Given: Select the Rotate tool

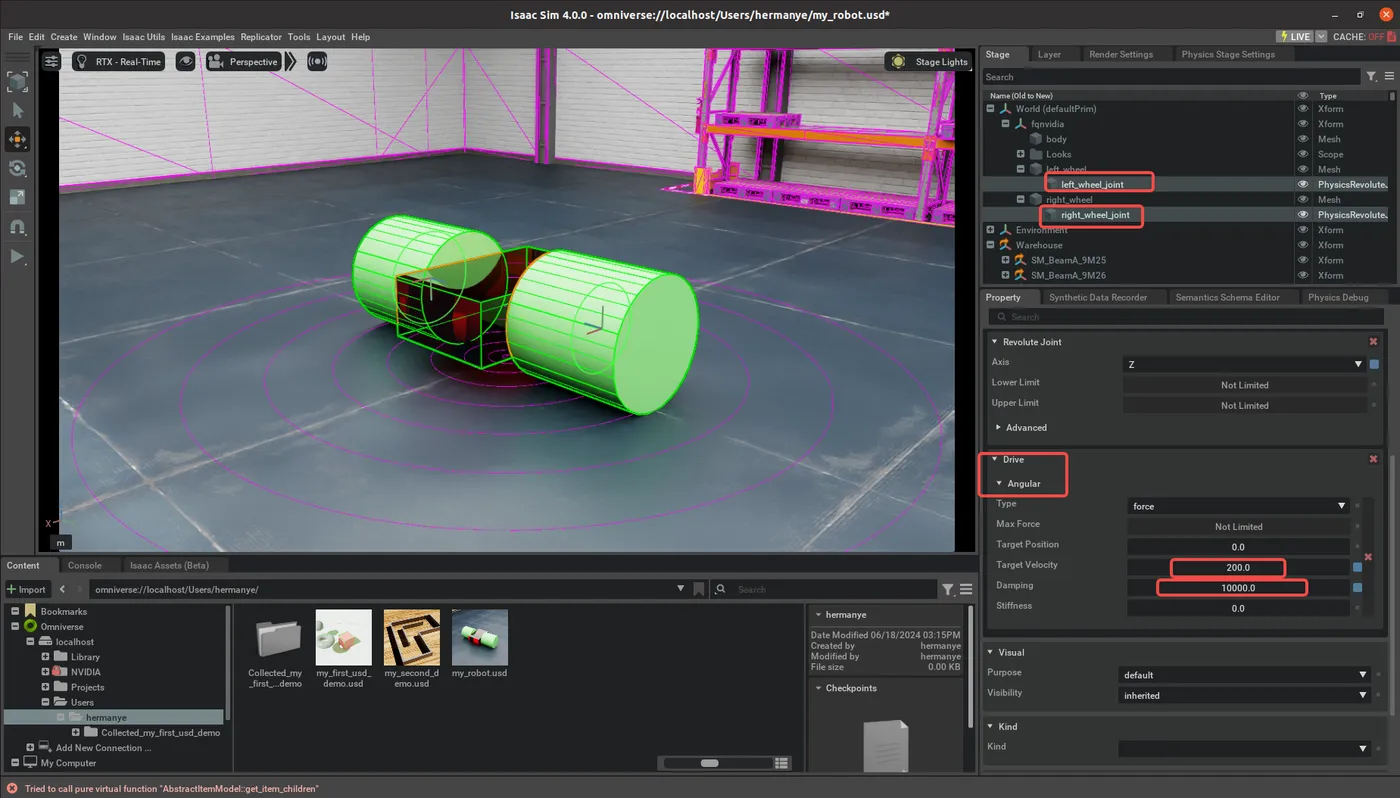Looking at the screenshot, I should pos(17,169).
